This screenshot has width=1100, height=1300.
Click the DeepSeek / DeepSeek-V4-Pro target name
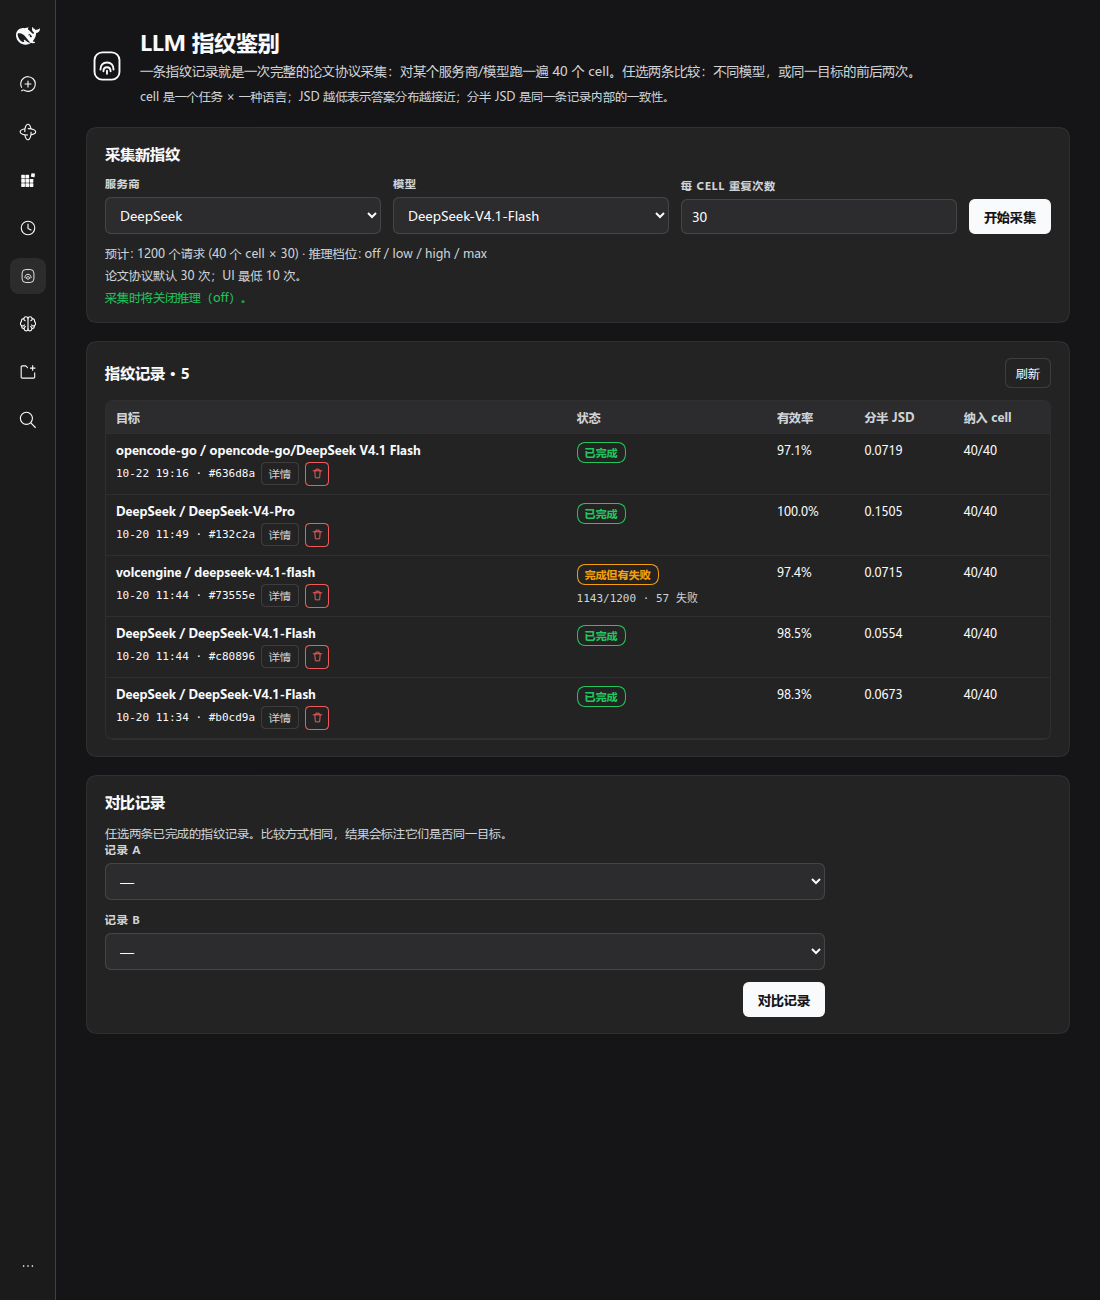205,511
